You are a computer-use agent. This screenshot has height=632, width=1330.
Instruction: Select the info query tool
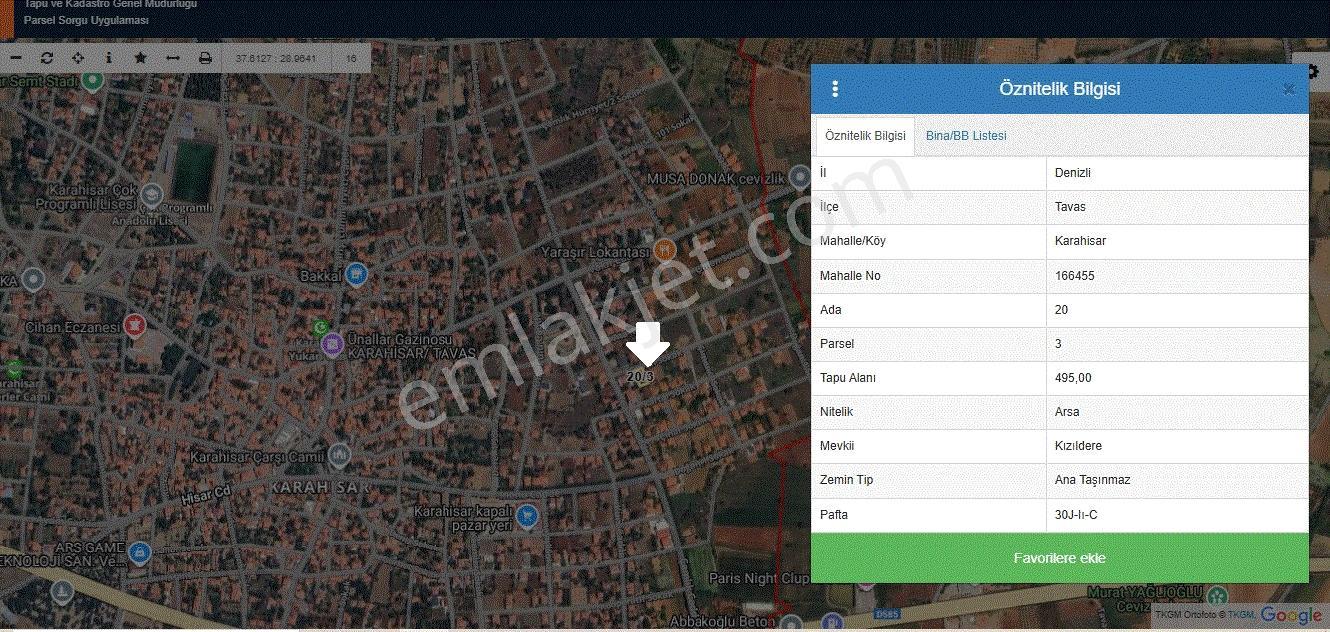109,58
